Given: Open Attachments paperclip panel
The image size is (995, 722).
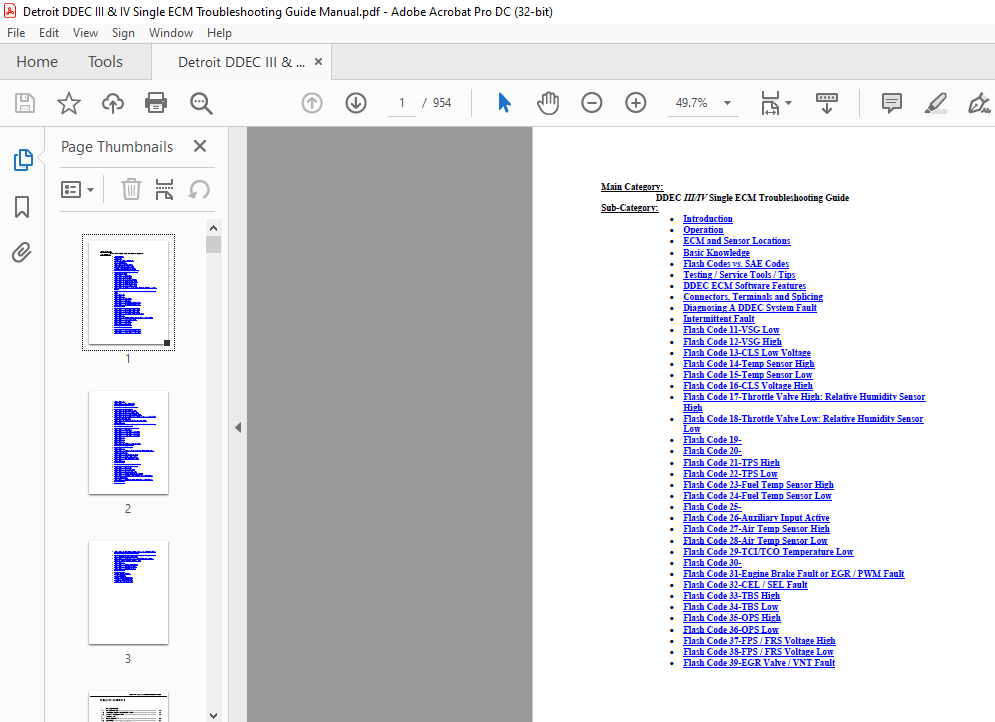Looking at the screenshot, I should [x=22, y=253].
